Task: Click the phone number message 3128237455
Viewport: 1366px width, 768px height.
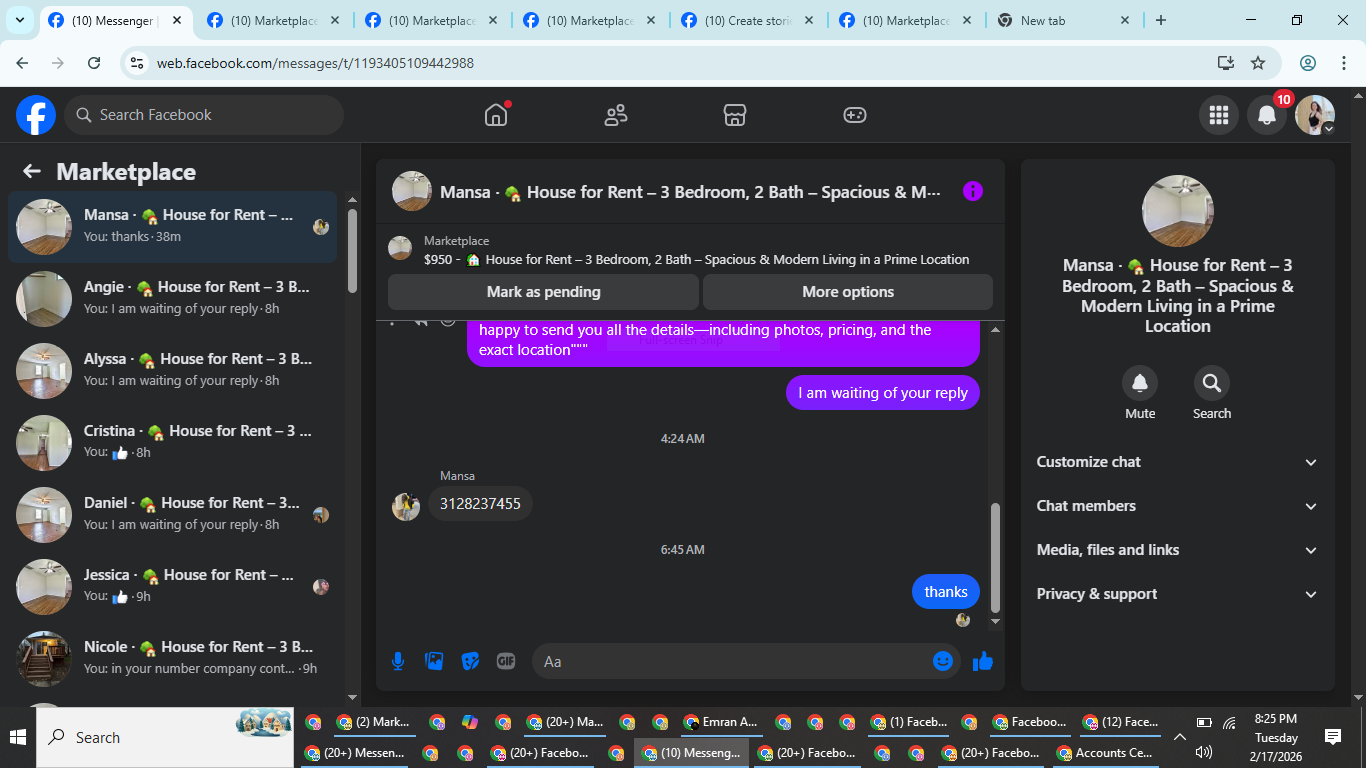Action: click(480, 504)
